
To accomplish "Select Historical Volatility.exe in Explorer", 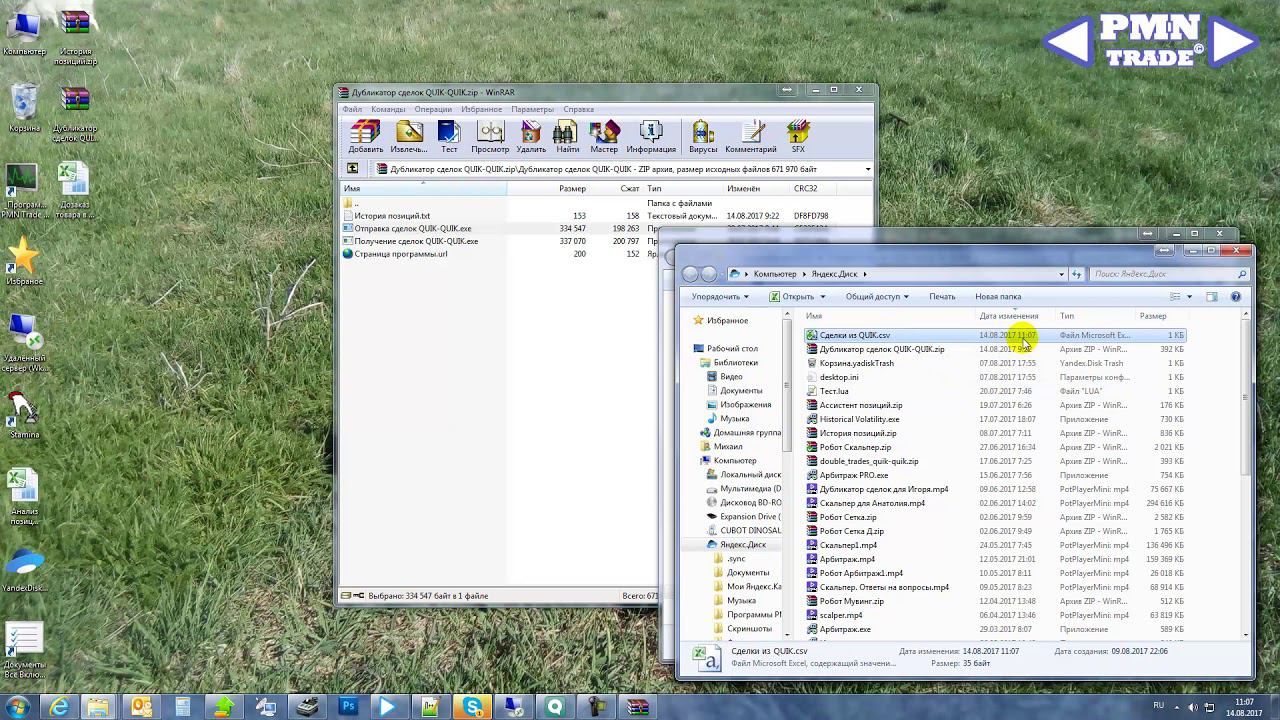I will pos(859,419).
